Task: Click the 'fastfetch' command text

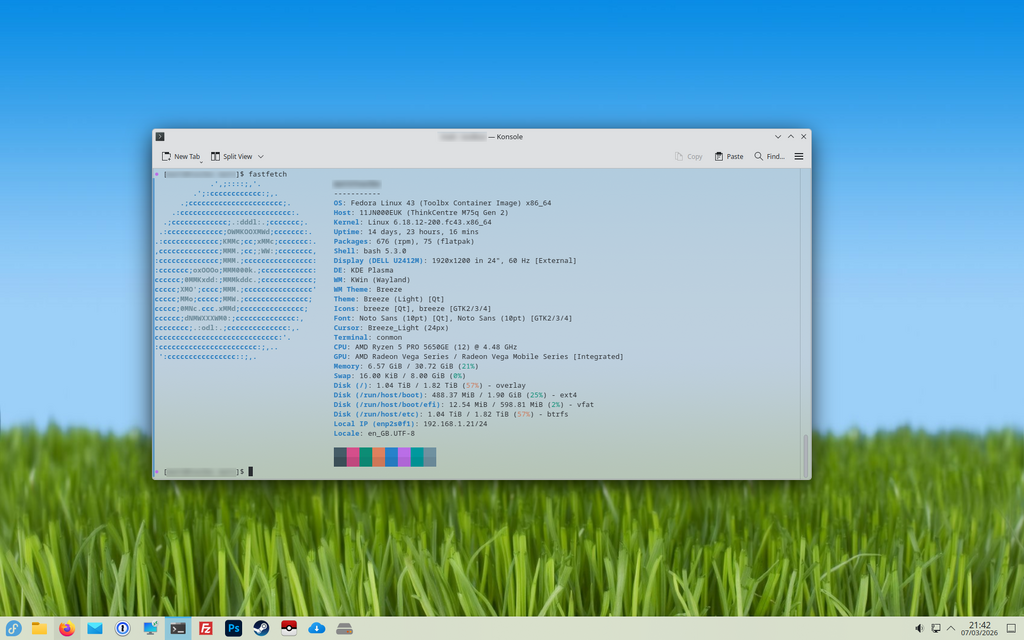Action: (268, 174)
